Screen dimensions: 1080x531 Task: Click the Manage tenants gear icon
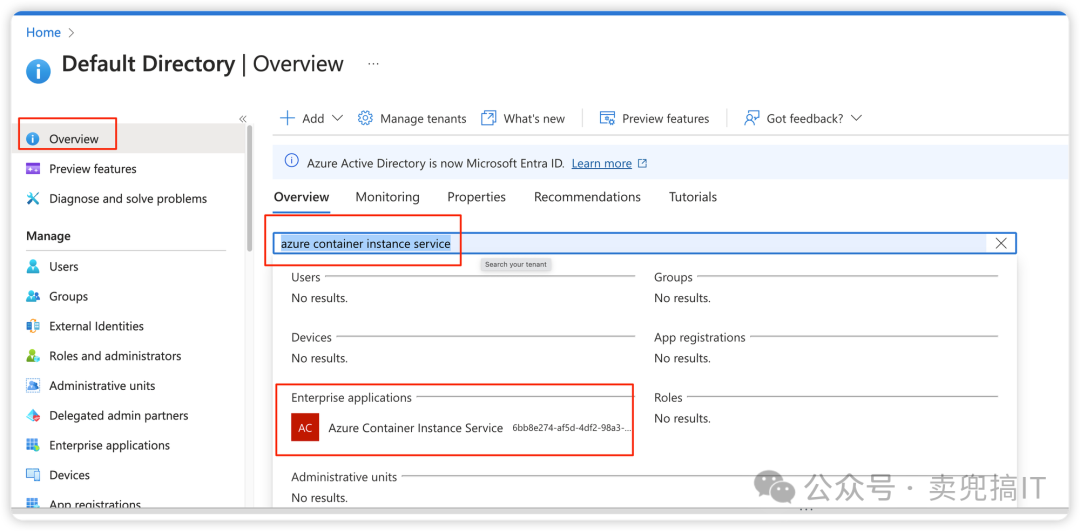365,118
